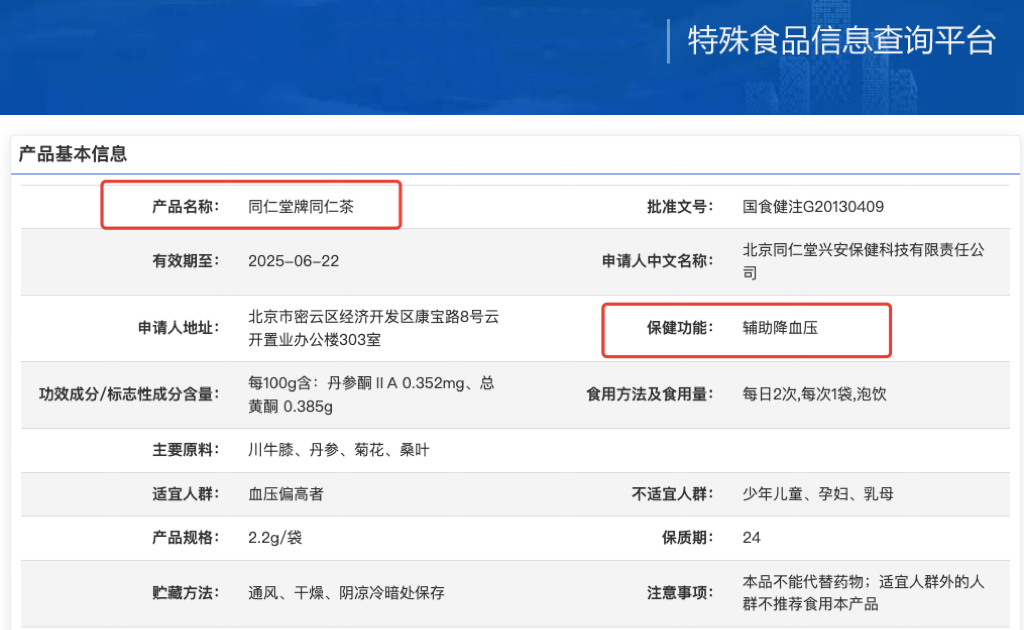This screenshot has width=1024, height=630.
Task: Click the 贮藏方法 label
Action: [185, 593]
